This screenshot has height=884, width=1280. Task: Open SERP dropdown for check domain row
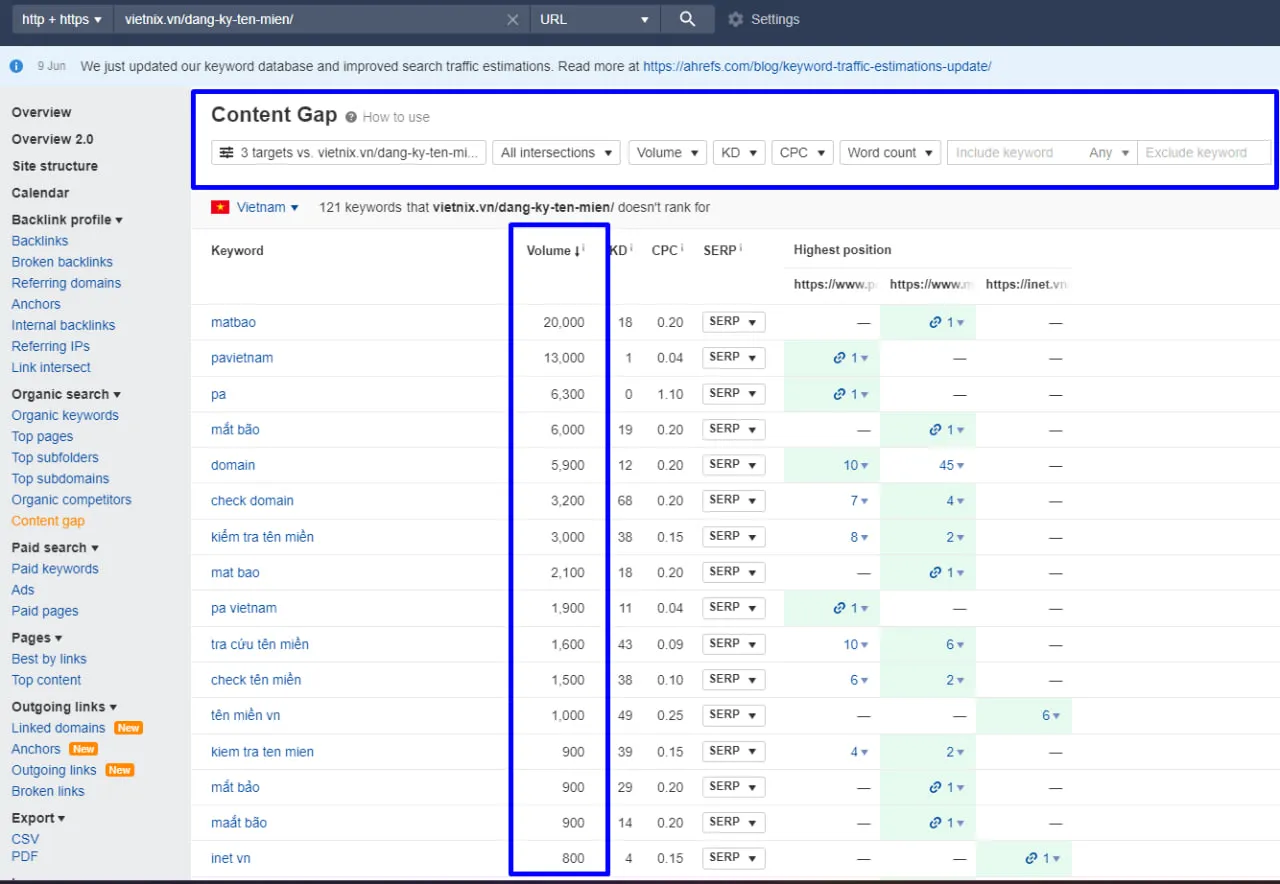tap(733, 501)
